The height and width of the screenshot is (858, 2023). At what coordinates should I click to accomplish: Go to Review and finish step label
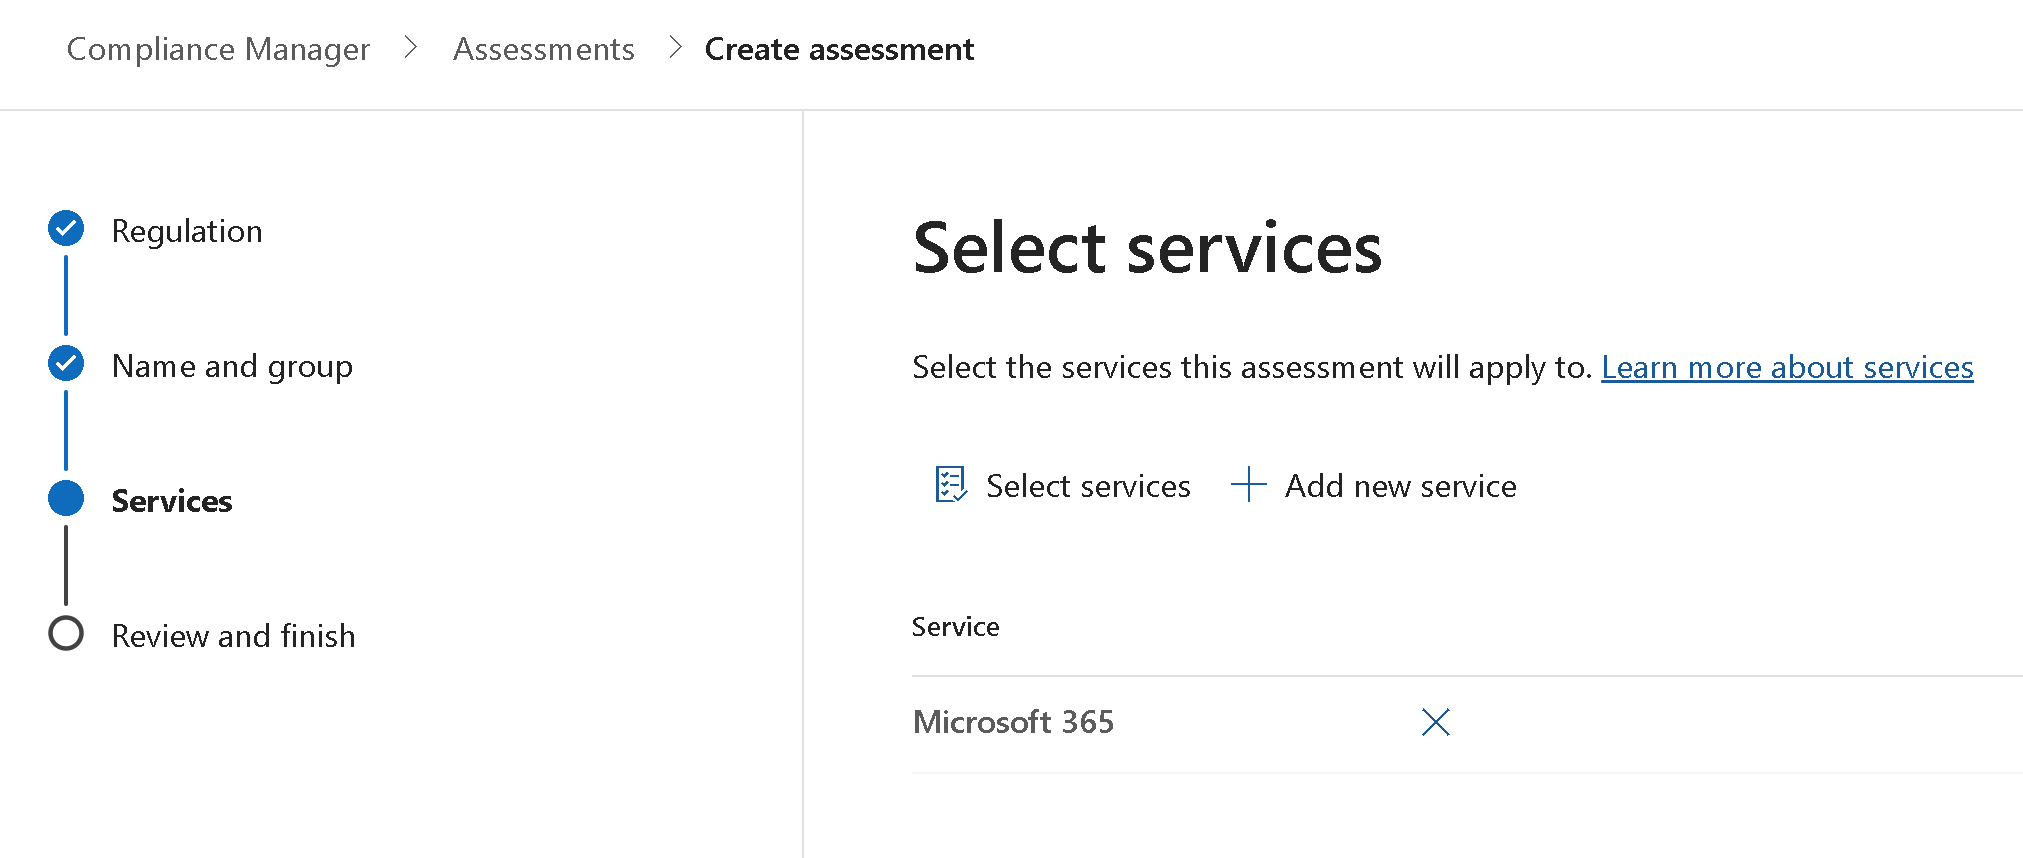[x=233, y=636]
